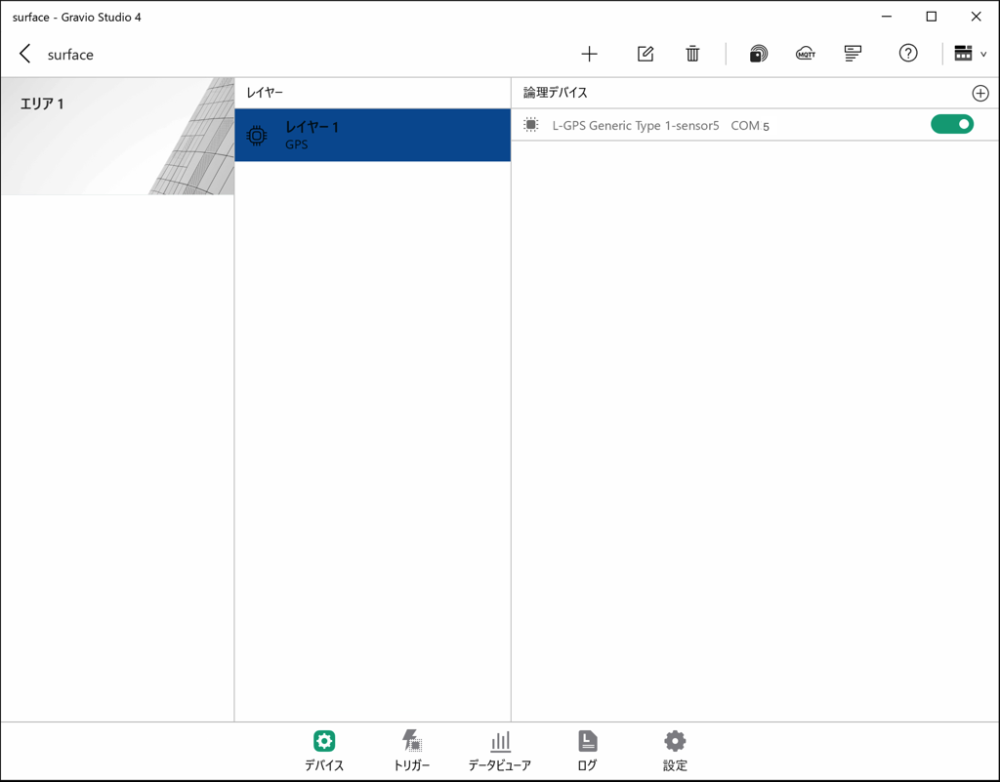The height and width of the screenshot is (782, 1000).
Task: Open the MQTT cloud settings icon
Action: coord(805,54)
